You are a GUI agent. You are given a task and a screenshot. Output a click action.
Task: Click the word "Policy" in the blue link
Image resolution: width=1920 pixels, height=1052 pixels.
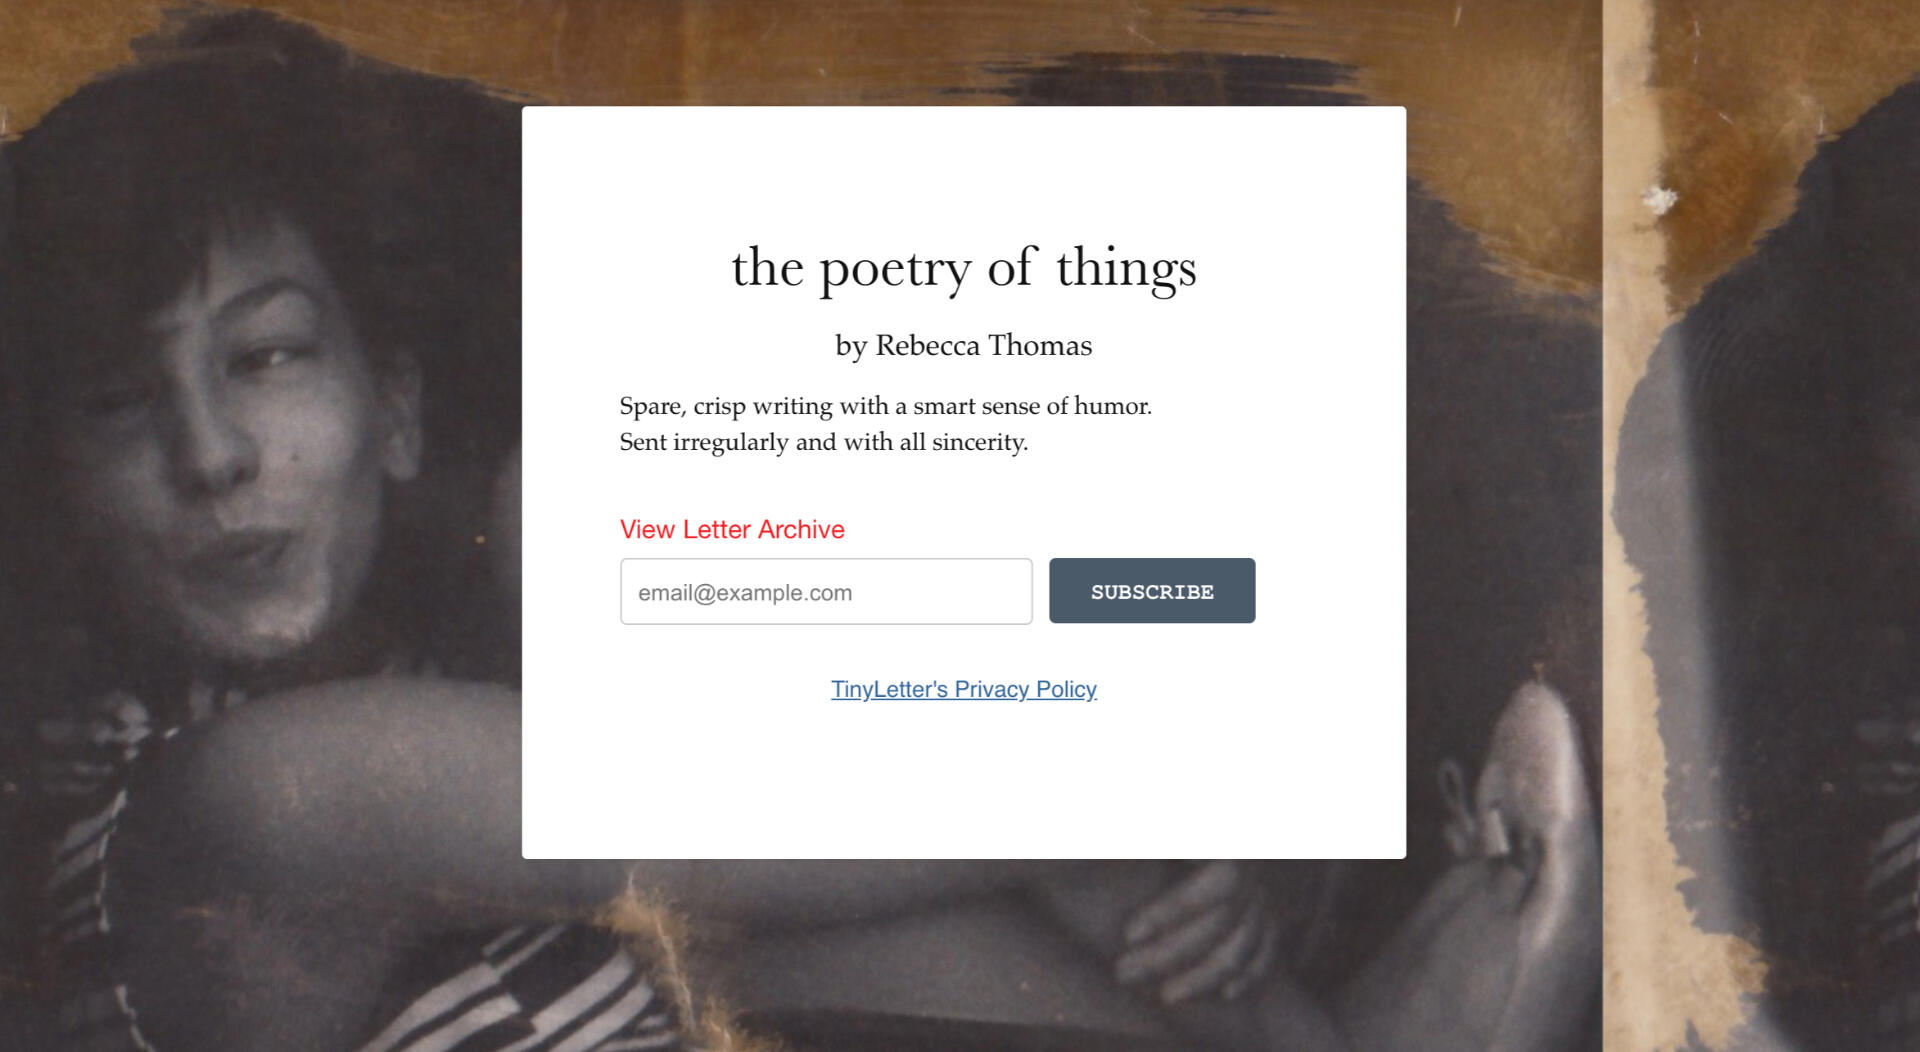(1066, 689)
